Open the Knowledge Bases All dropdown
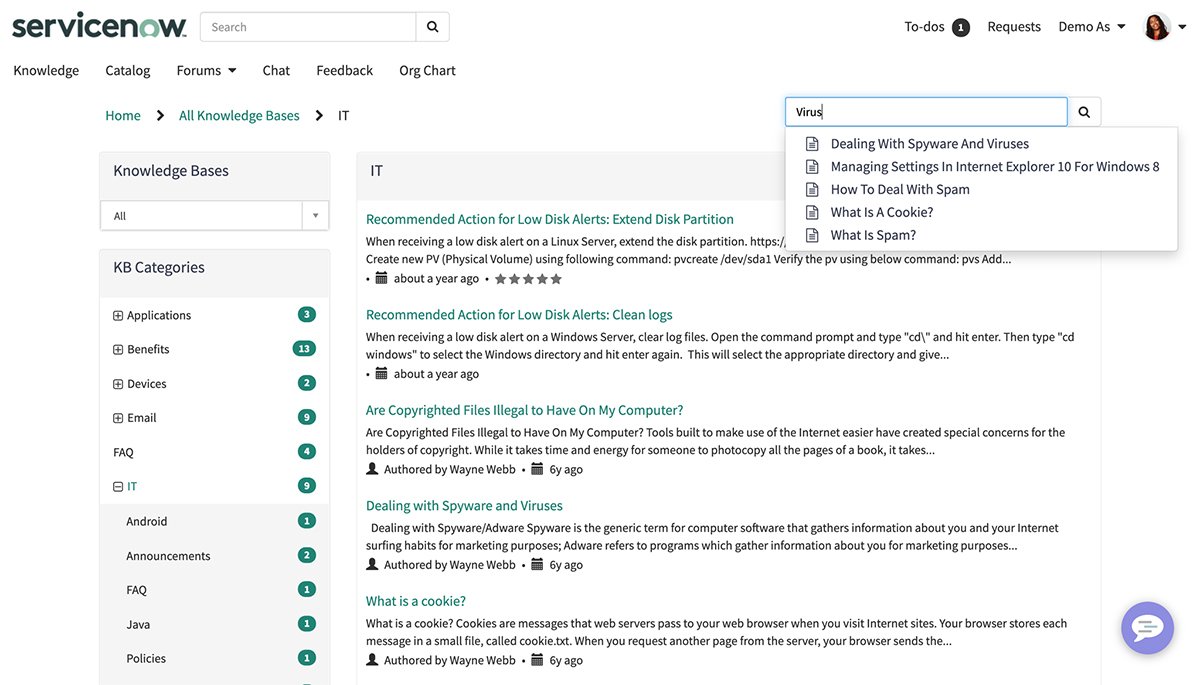Image resolution: width=1200 pixels, height=685 pixels. coord(215,216)
